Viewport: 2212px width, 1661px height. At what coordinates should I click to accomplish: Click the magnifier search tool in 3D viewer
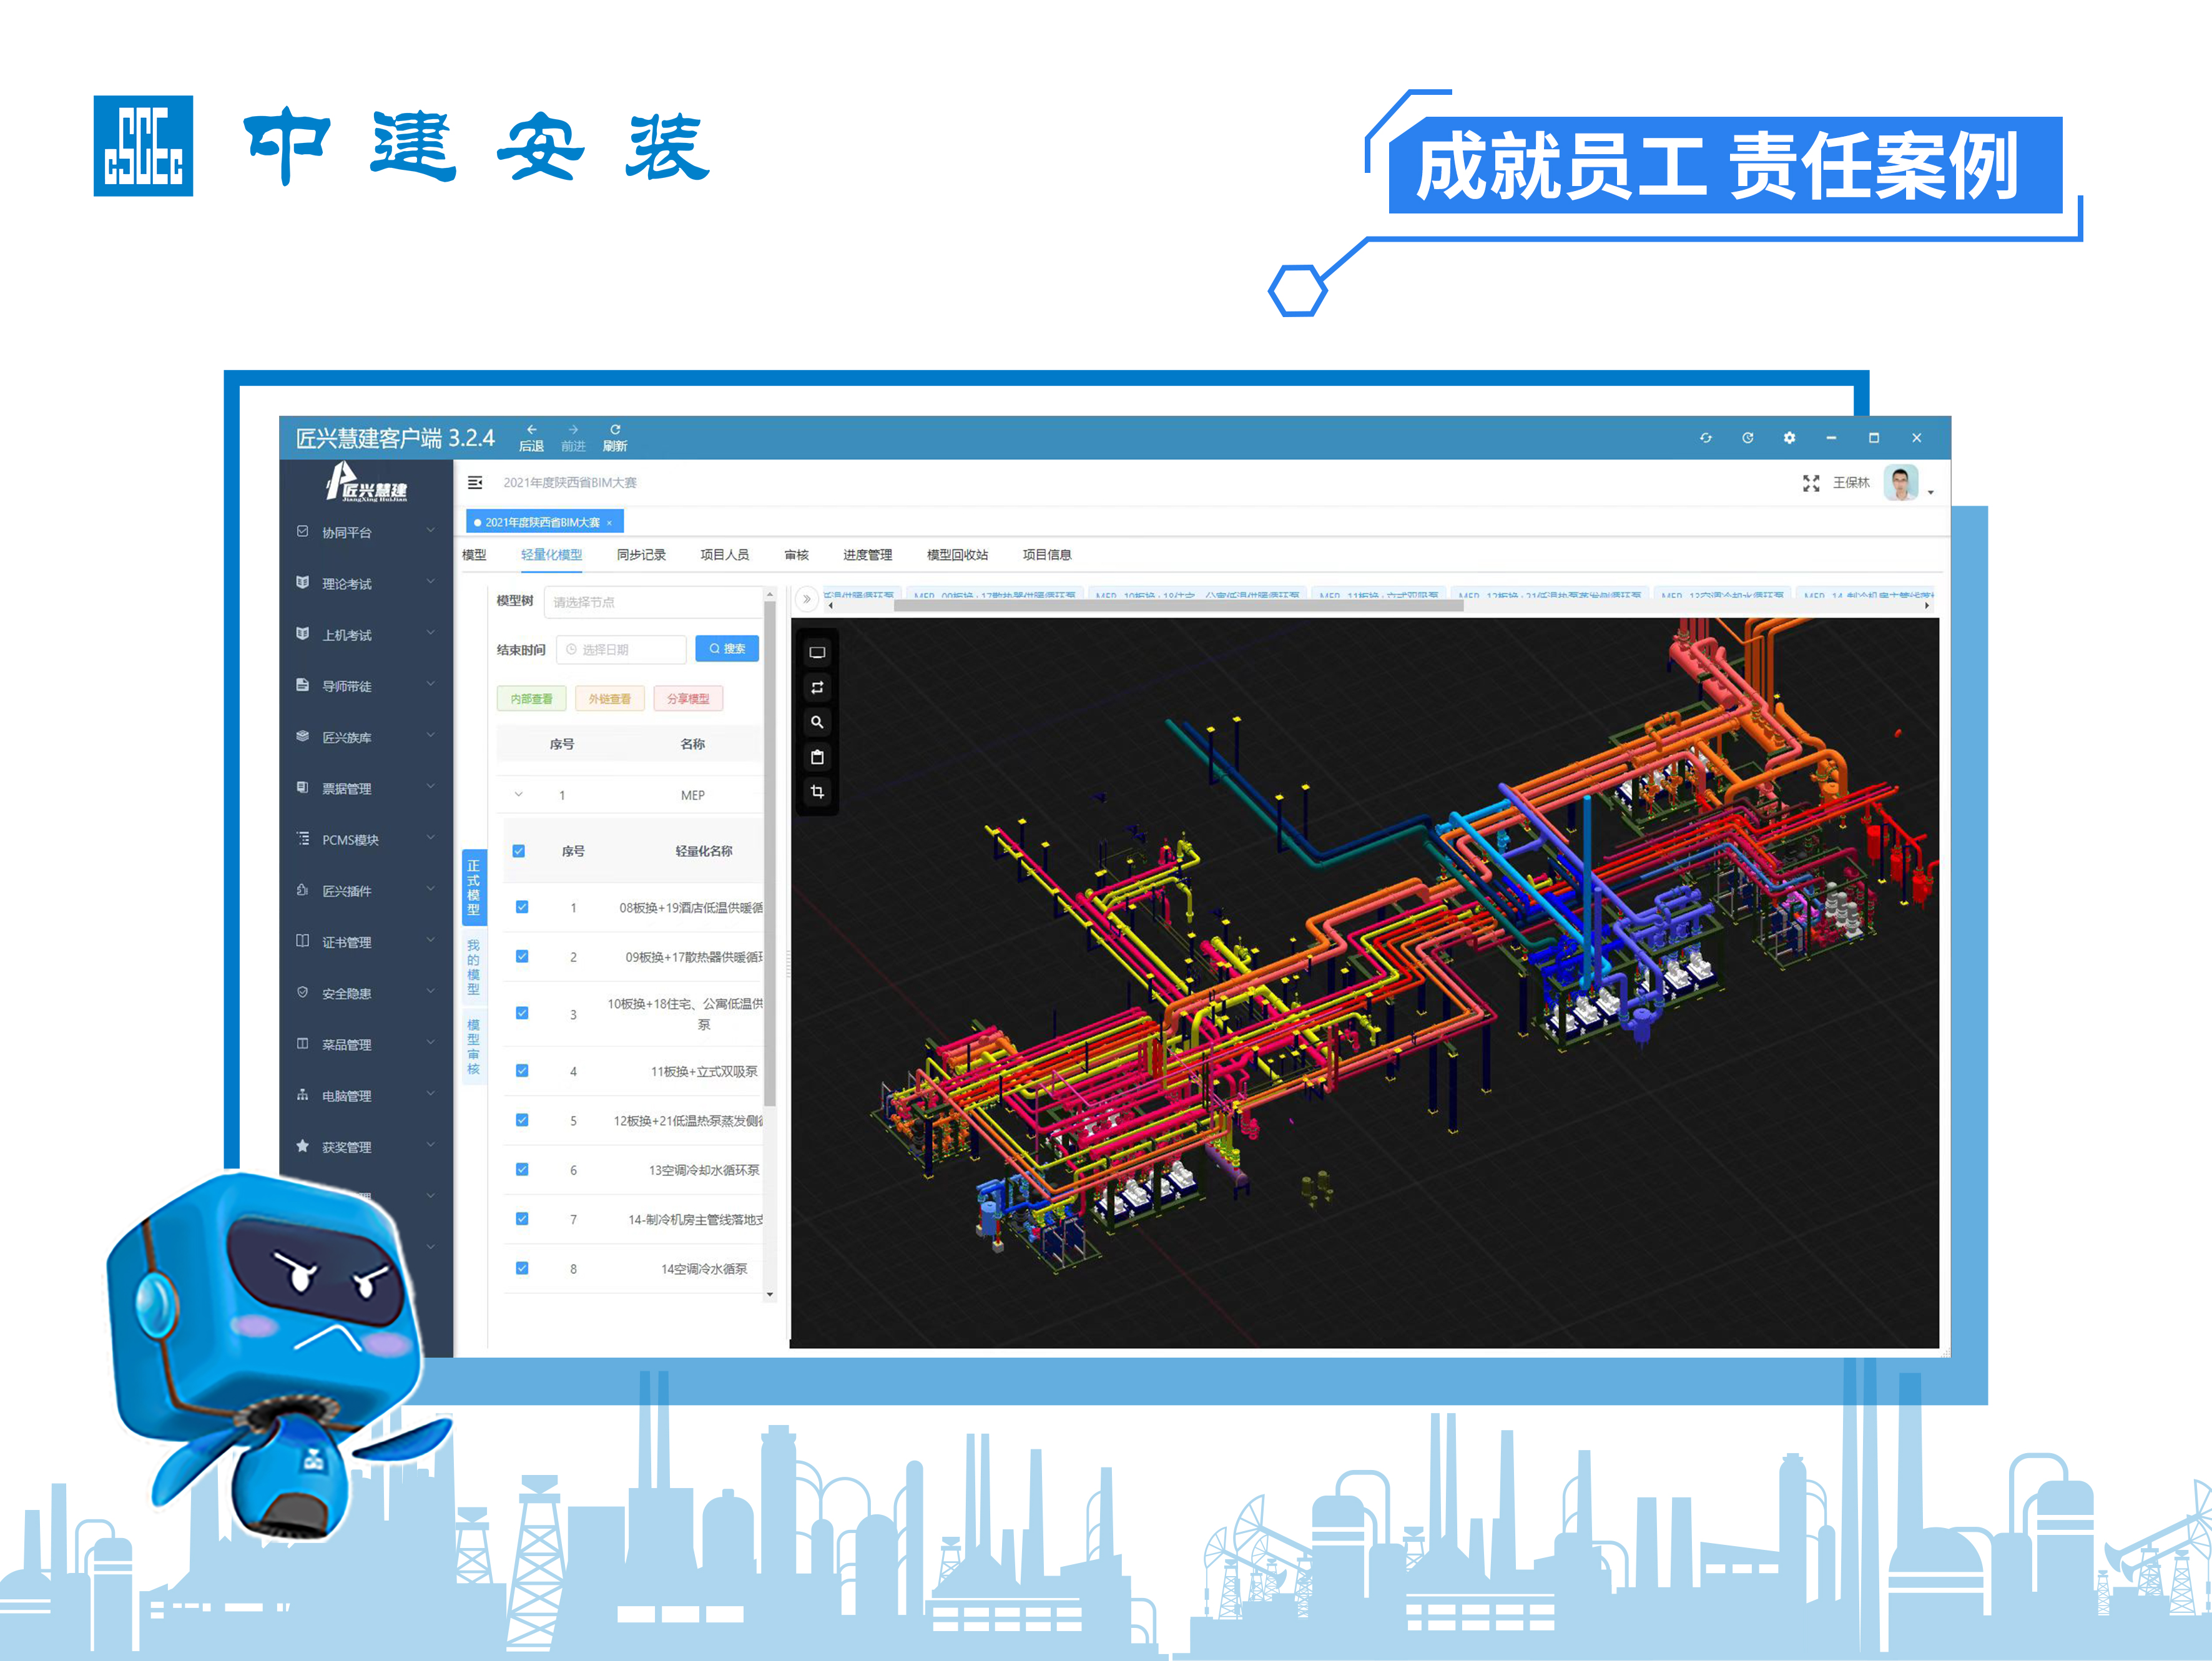[817, 722]
